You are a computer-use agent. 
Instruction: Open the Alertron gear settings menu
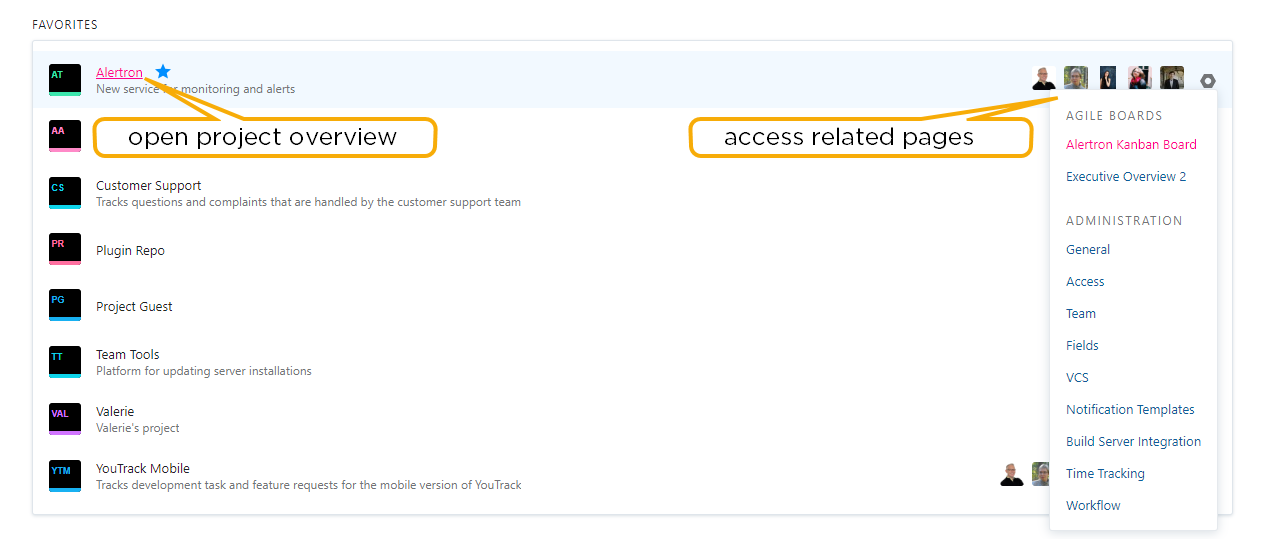click(1208, 81)
